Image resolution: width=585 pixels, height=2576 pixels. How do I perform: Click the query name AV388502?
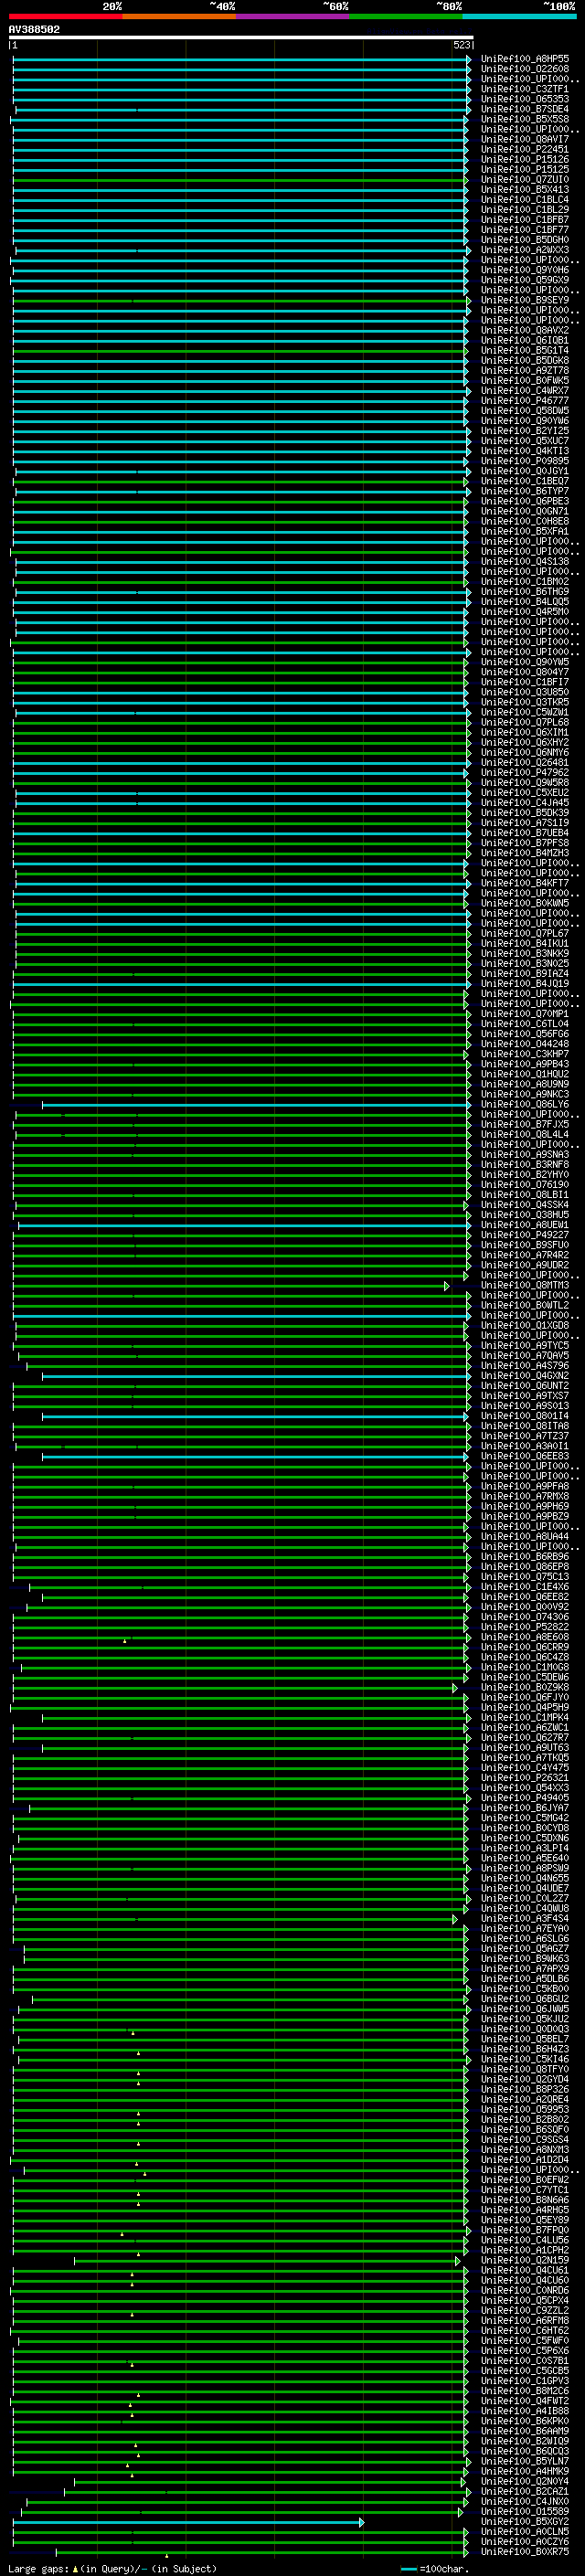point(34,30)
